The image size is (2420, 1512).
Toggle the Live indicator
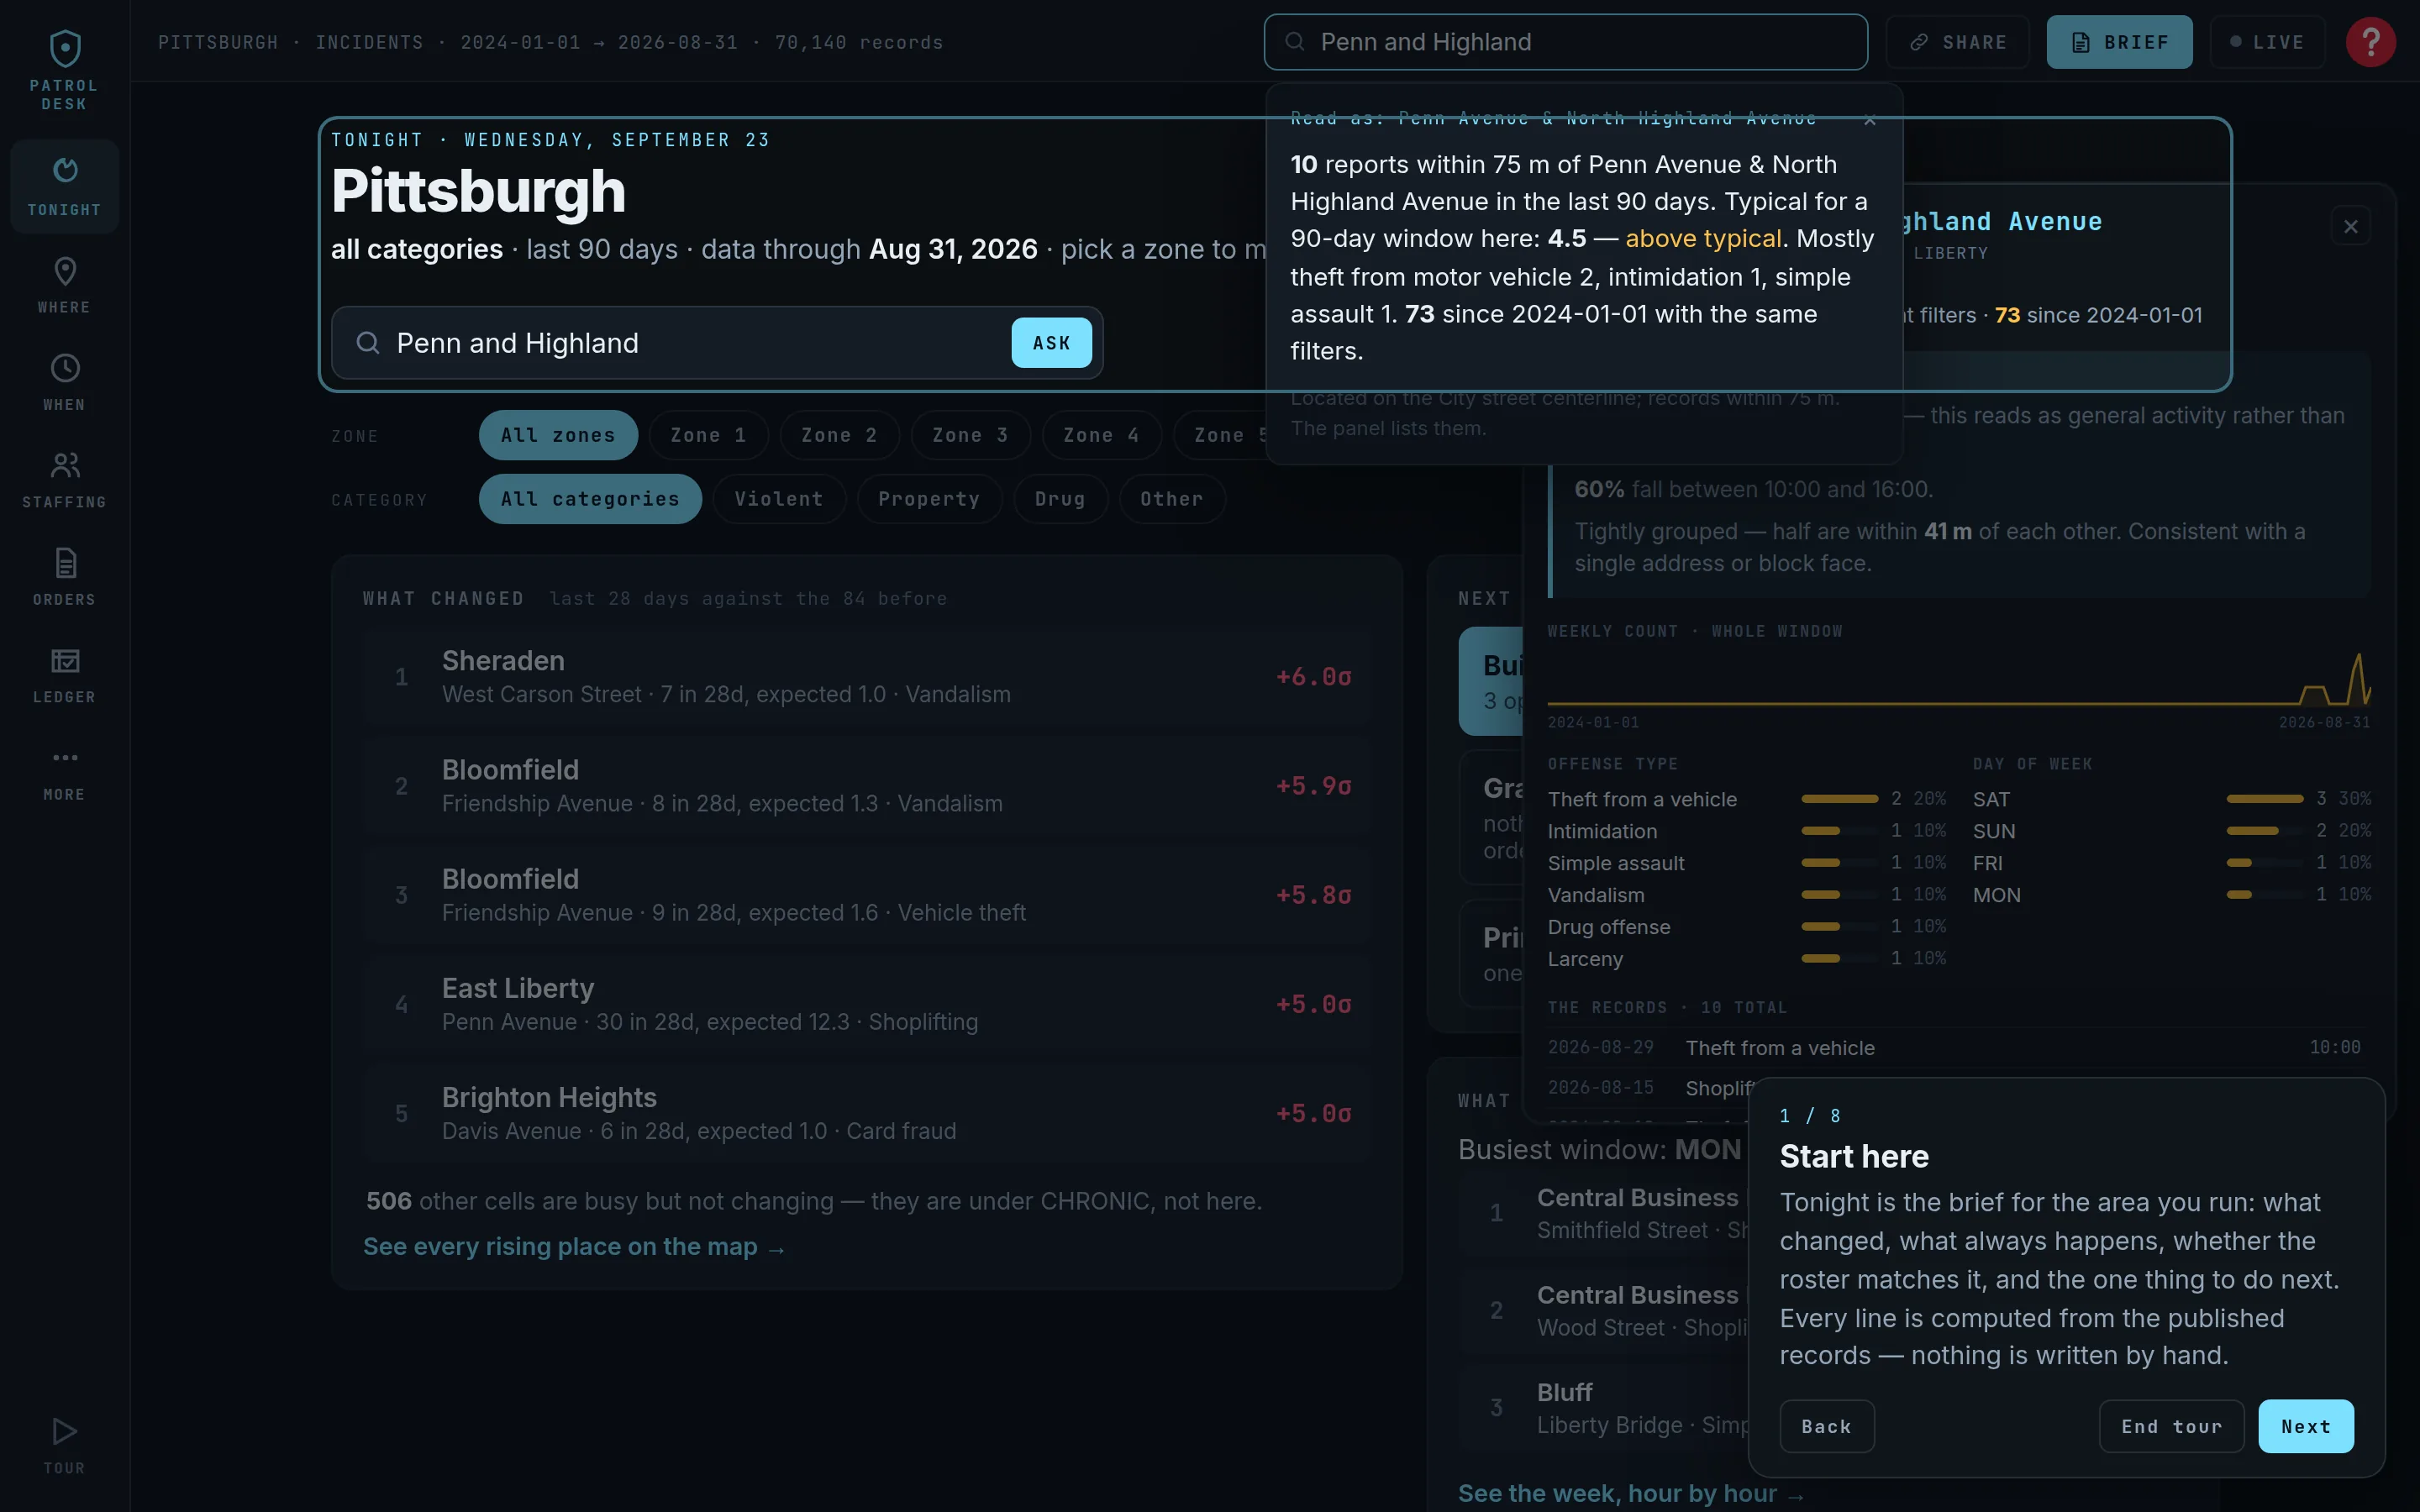(x=2267, y=42)
